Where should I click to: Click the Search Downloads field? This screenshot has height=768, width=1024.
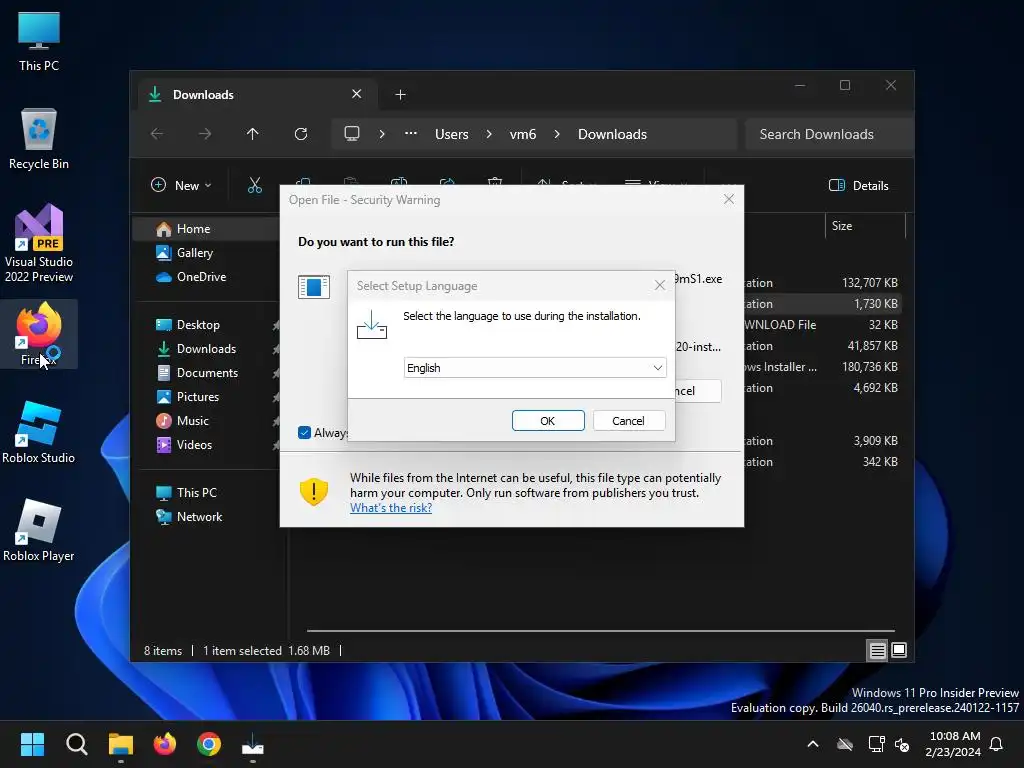coord(828,134)
